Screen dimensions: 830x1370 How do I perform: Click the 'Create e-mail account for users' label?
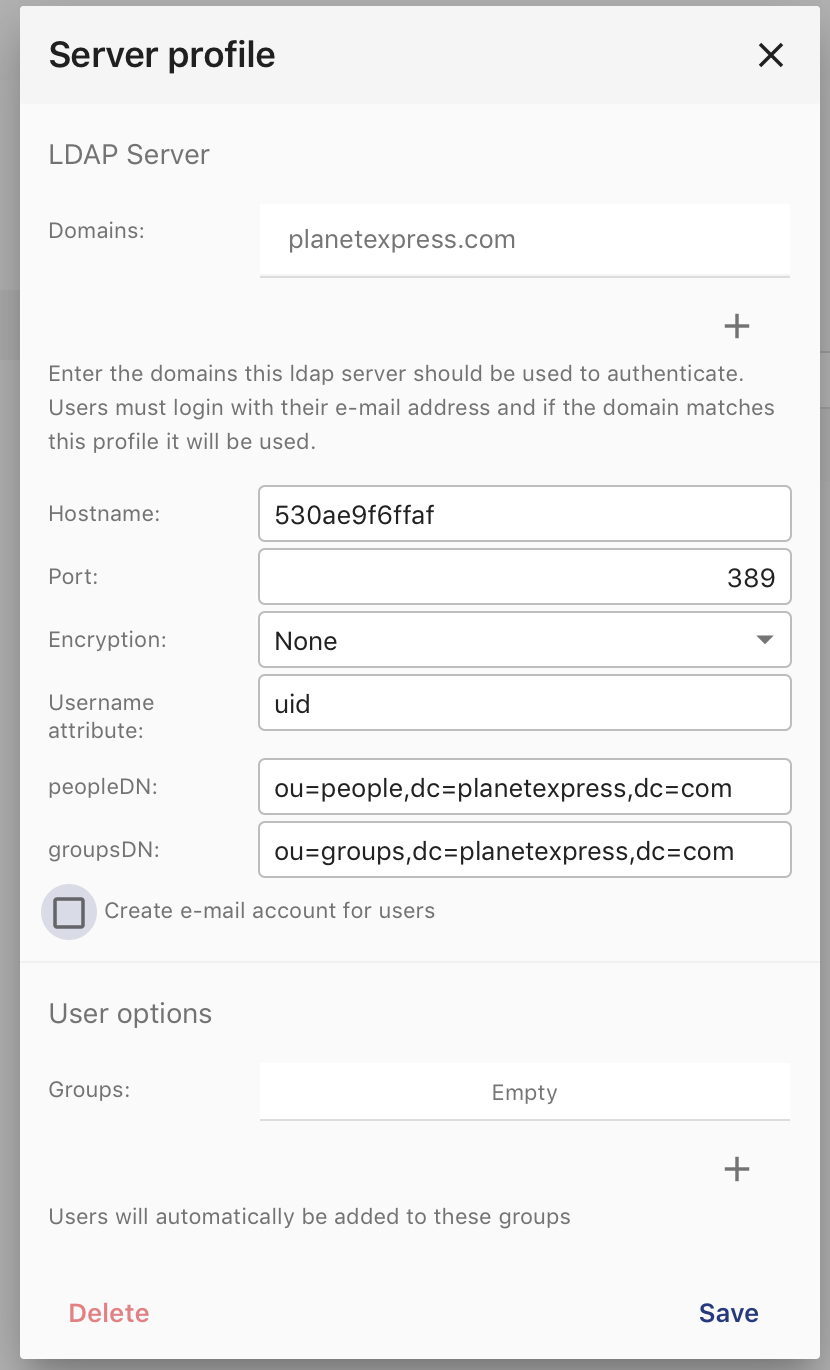click(269, 911)
